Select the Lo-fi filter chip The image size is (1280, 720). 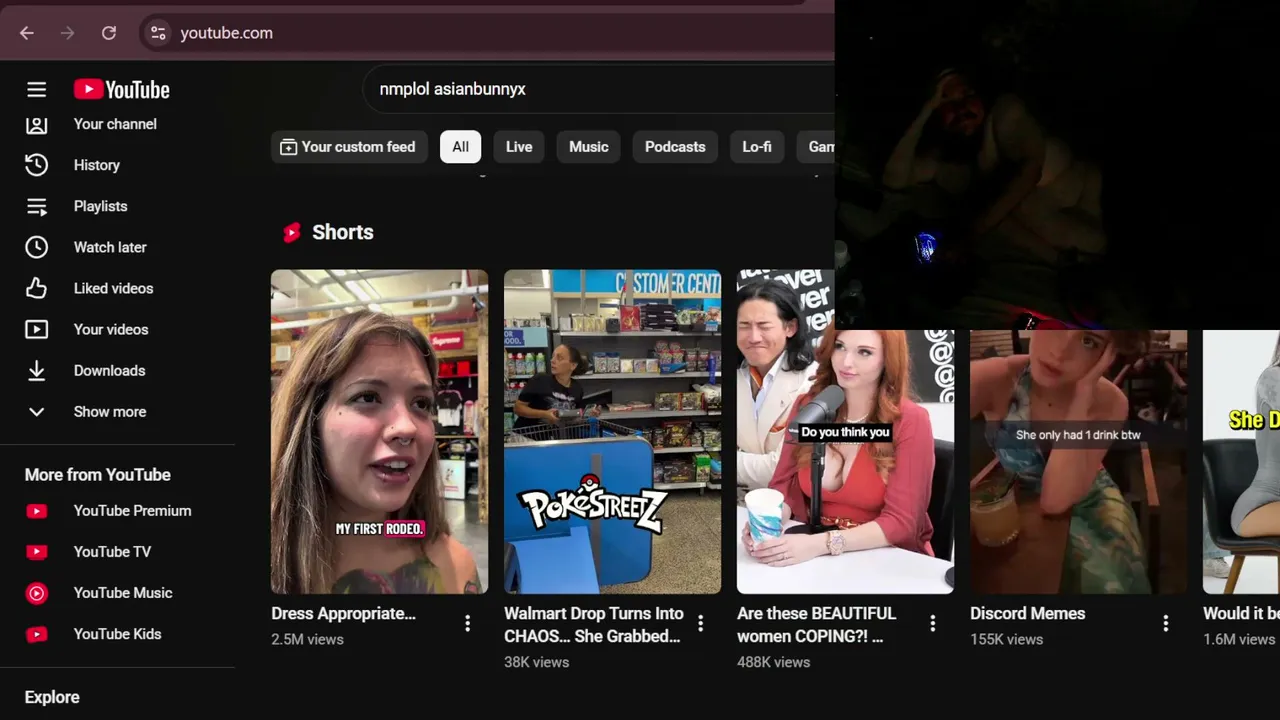[x=757, y=147]
